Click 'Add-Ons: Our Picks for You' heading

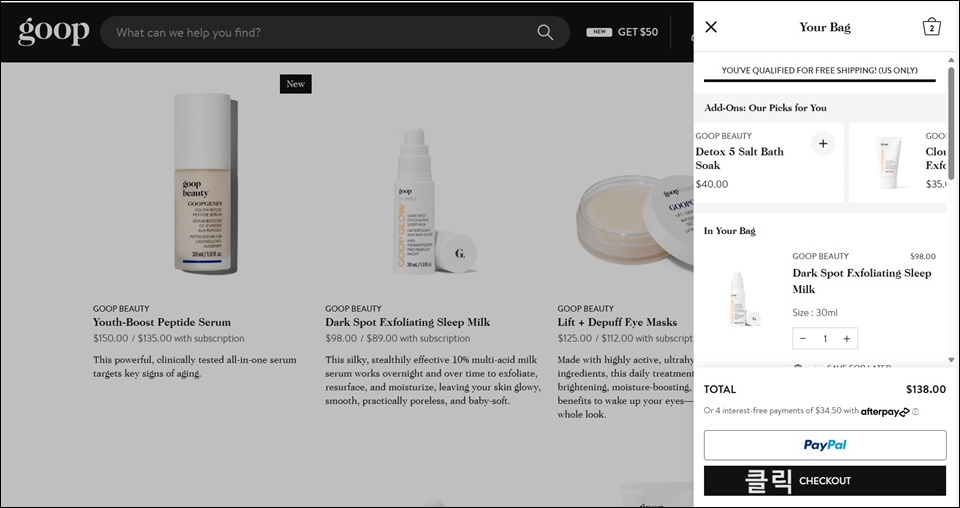point(765,108)
